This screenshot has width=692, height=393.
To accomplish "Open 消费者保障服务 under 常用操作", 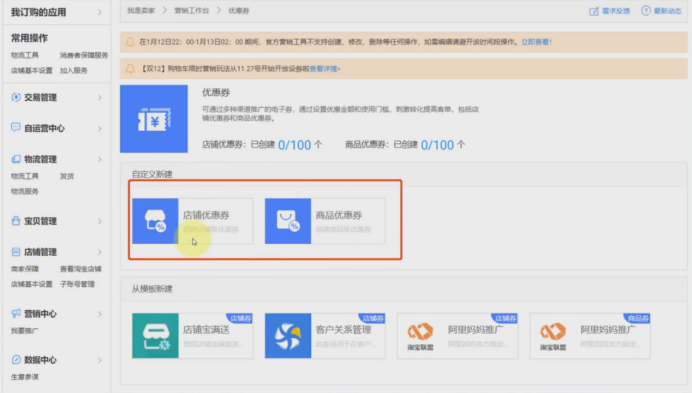I will point(84,55).
